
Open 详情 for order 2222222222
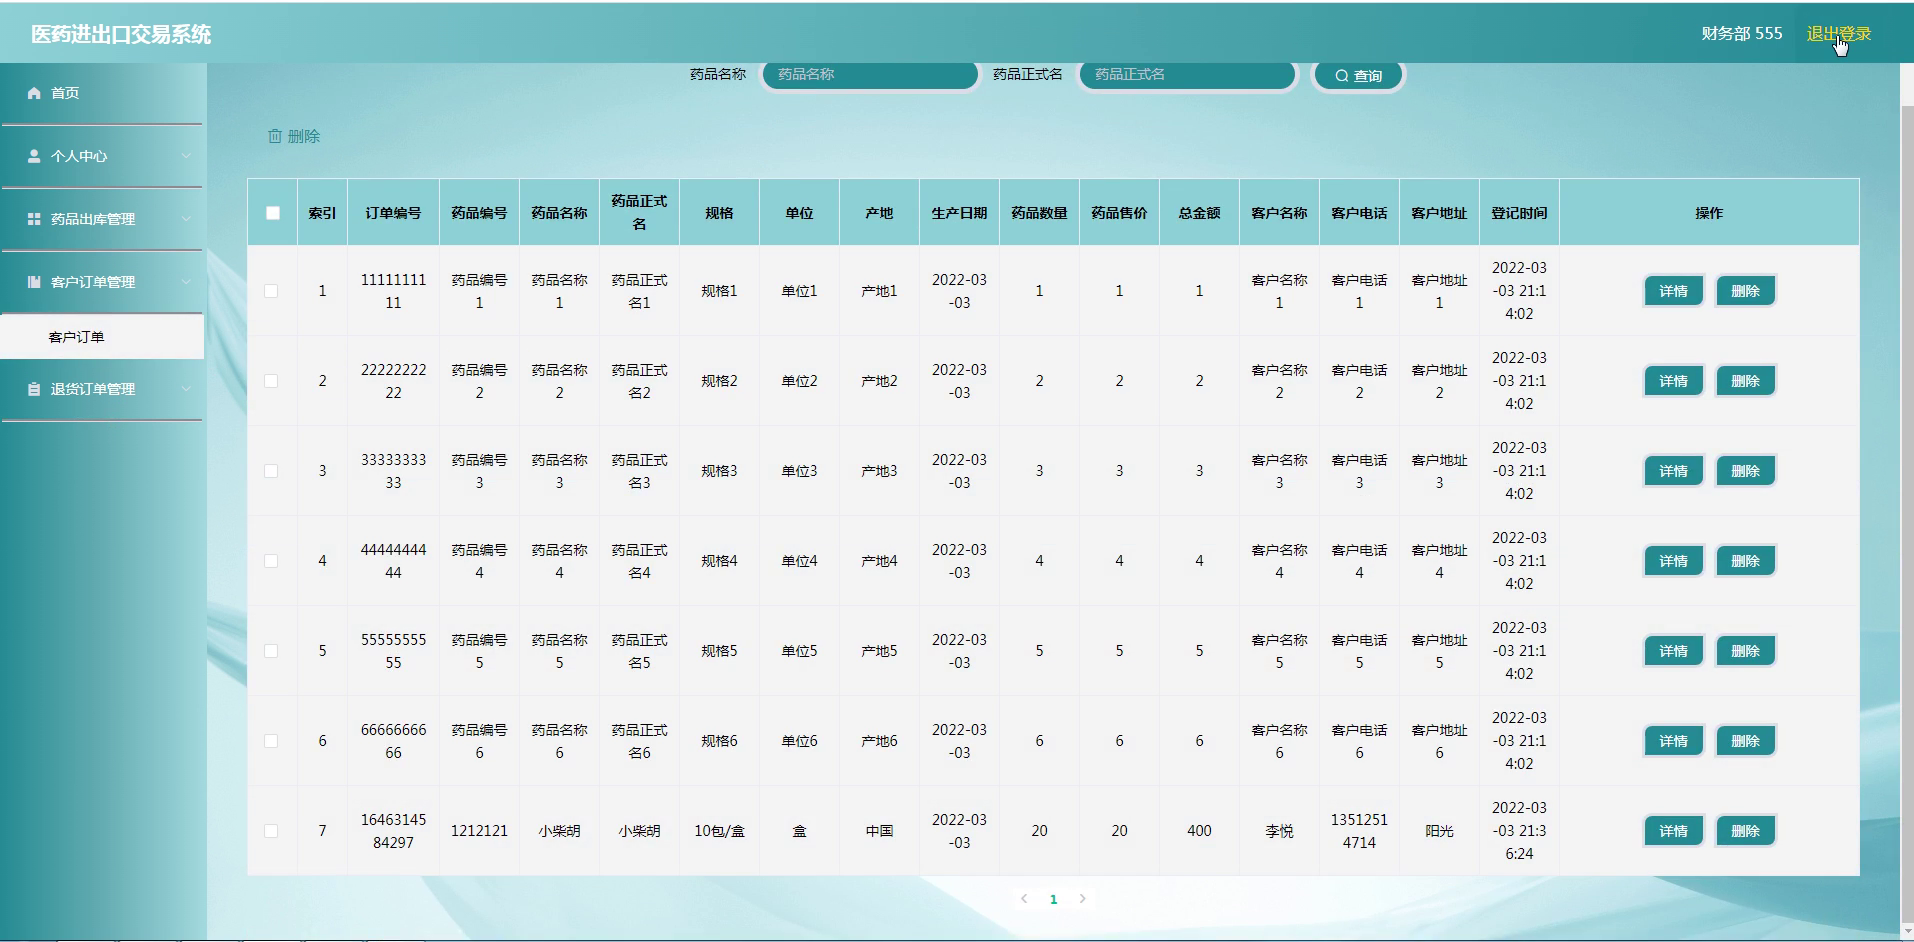click(x=1673, y=381)
